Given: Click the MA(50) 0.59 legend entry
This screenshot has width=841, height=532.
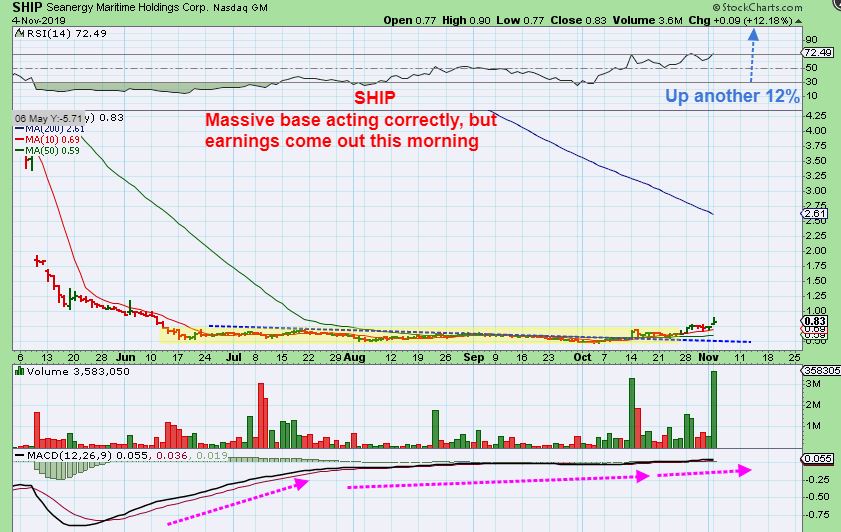Looking at the screenshot, I should pyautogui.click(x=48, y=151).
